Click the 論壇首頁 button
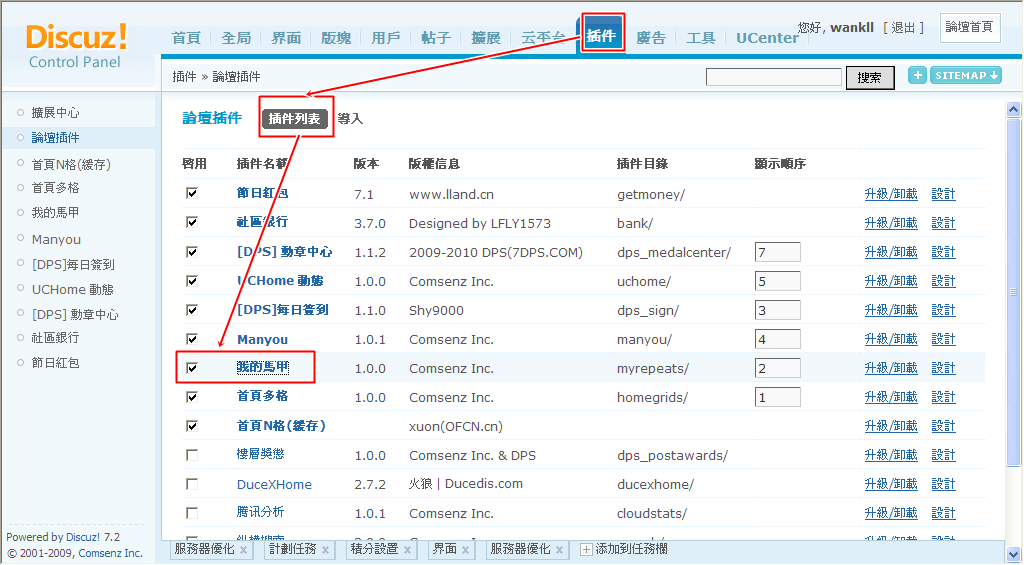This screenshot has width=1024, height=565. click(970, 27)
